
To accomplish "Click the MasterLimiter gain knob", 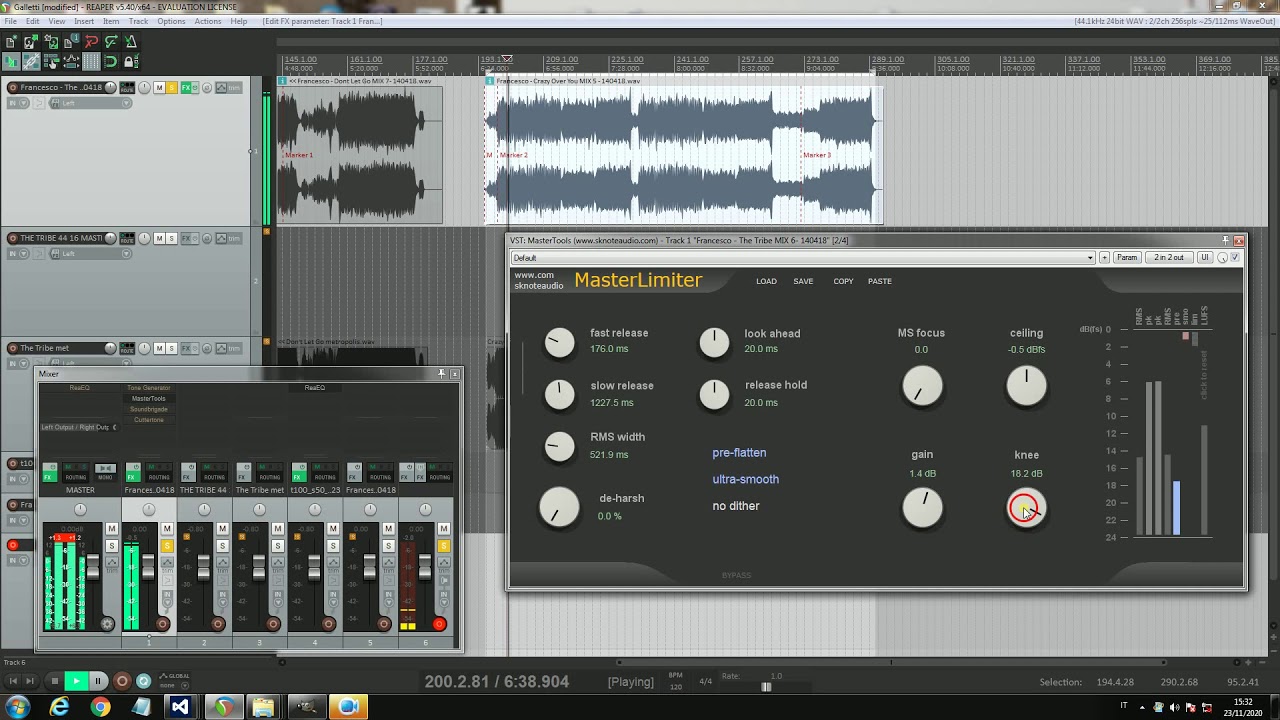I will [922, 508].
